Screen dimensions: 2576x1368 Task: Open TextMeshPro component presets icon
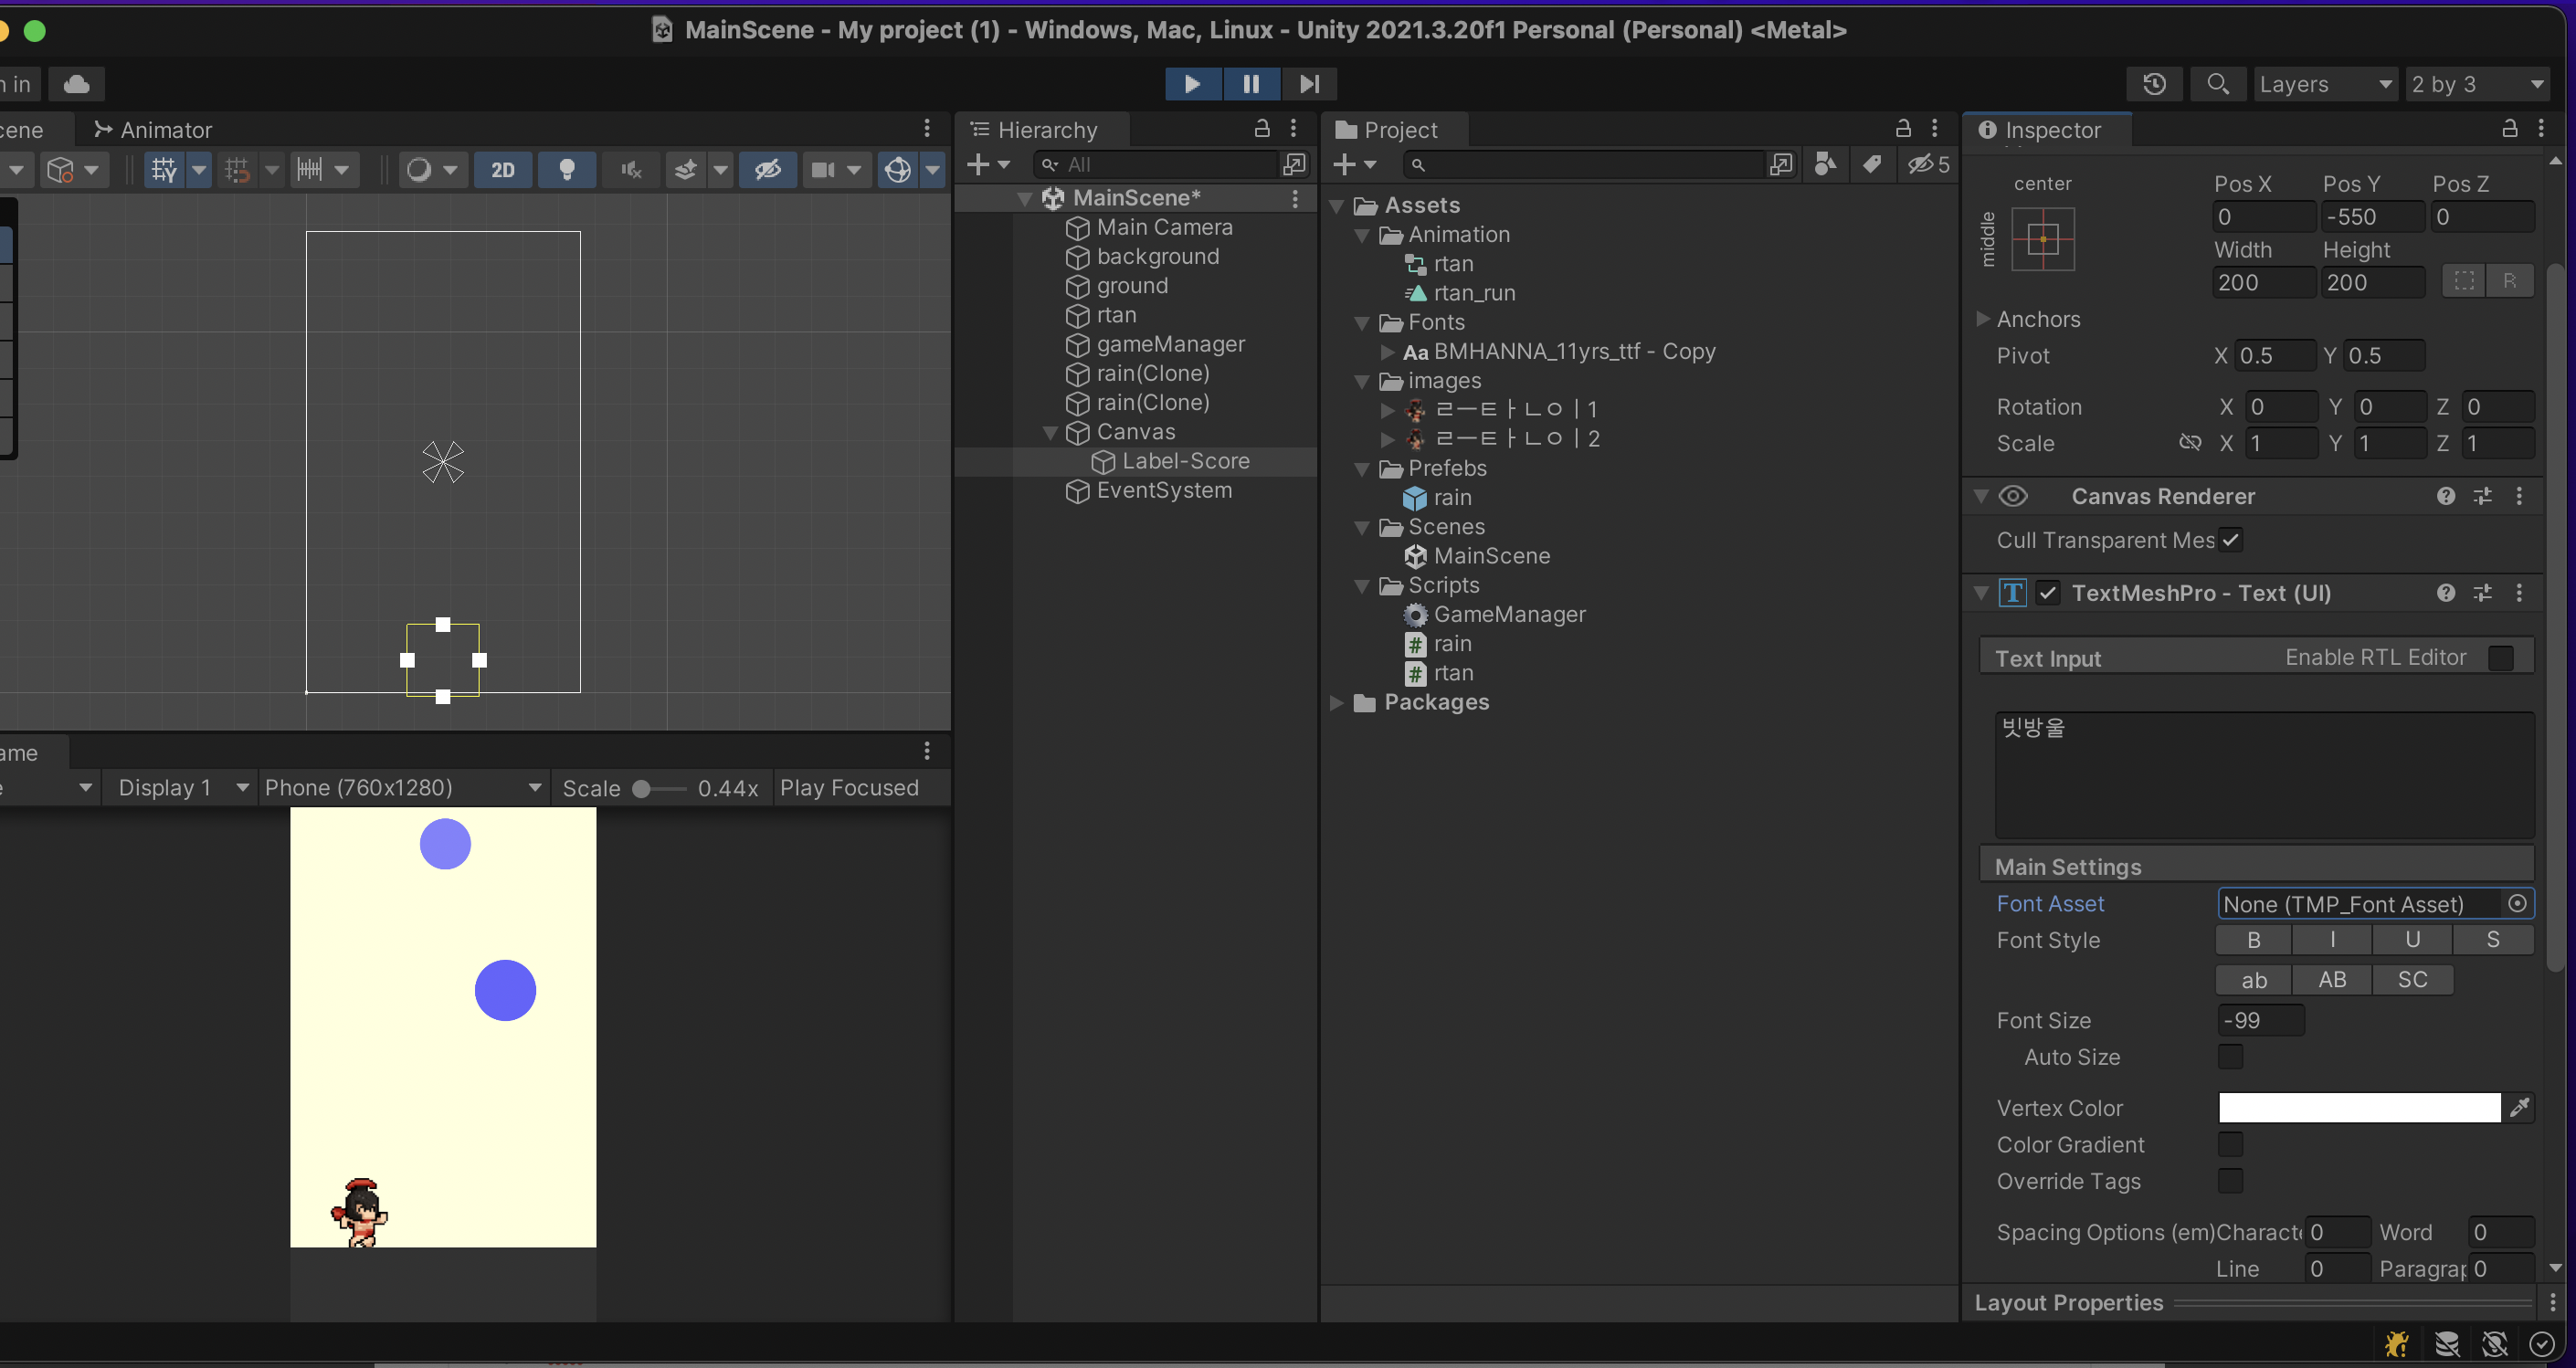click(x=2483, y=593)
